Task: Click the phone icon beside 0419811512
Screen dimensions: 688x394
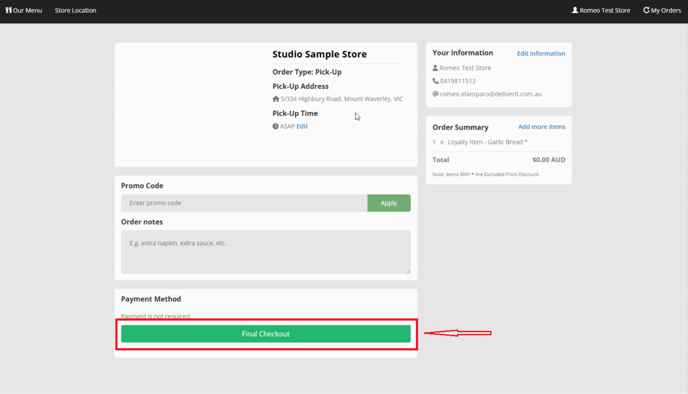Action: 435,81
